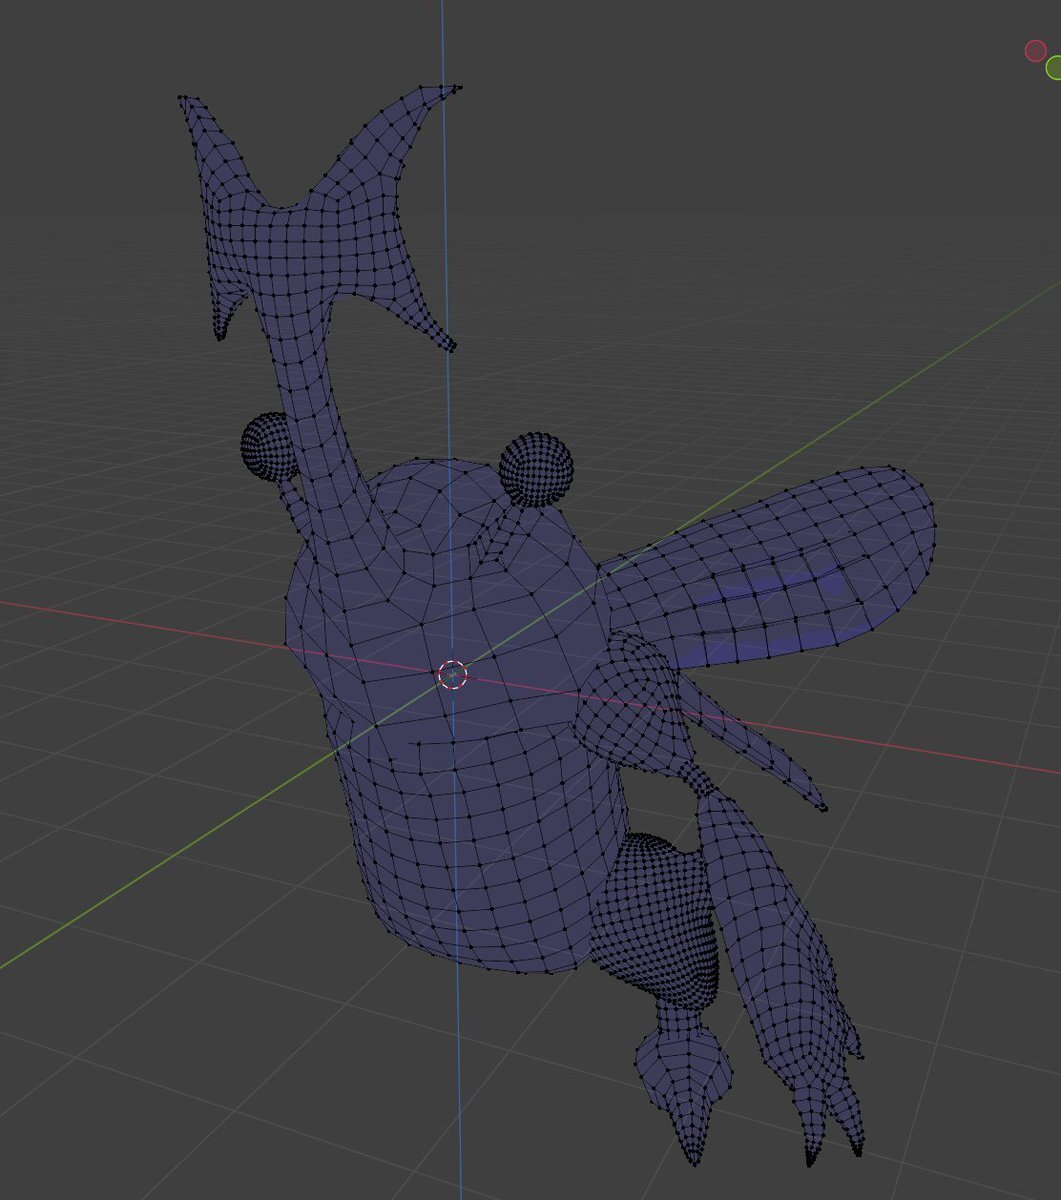The height and width of the screenshot is (1200, 1061).
Task: Click the 3D cursor at the world origin
Action: [452, 676]
